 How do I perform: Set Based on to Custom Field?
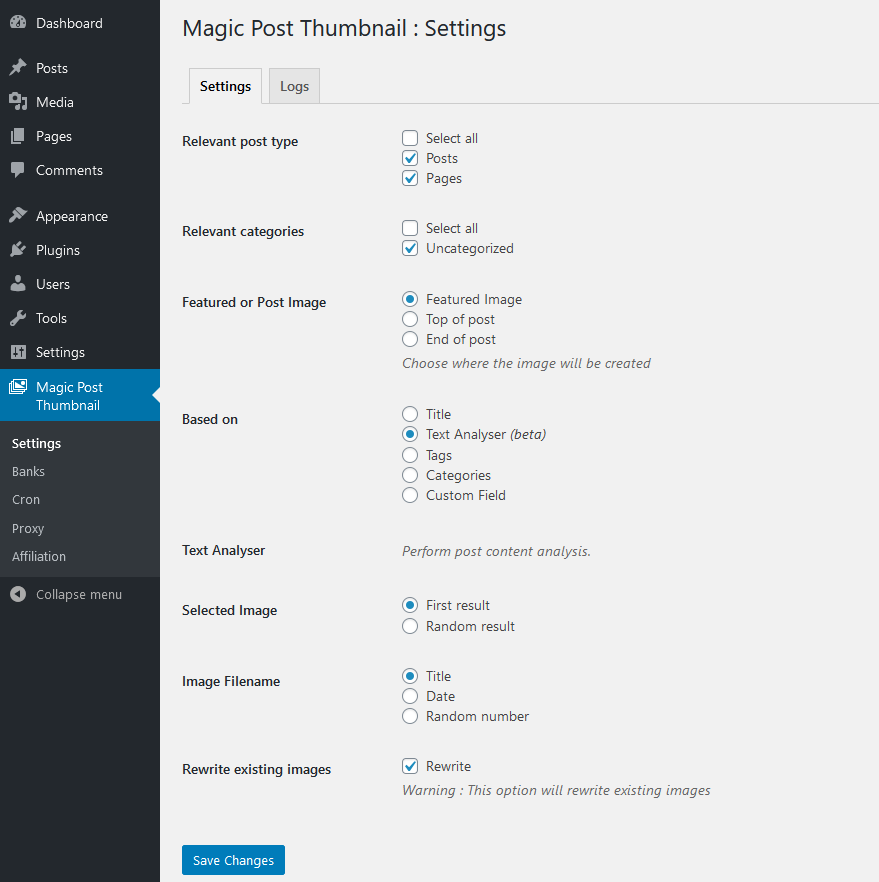pyautogui.click(x=410, y=495)
